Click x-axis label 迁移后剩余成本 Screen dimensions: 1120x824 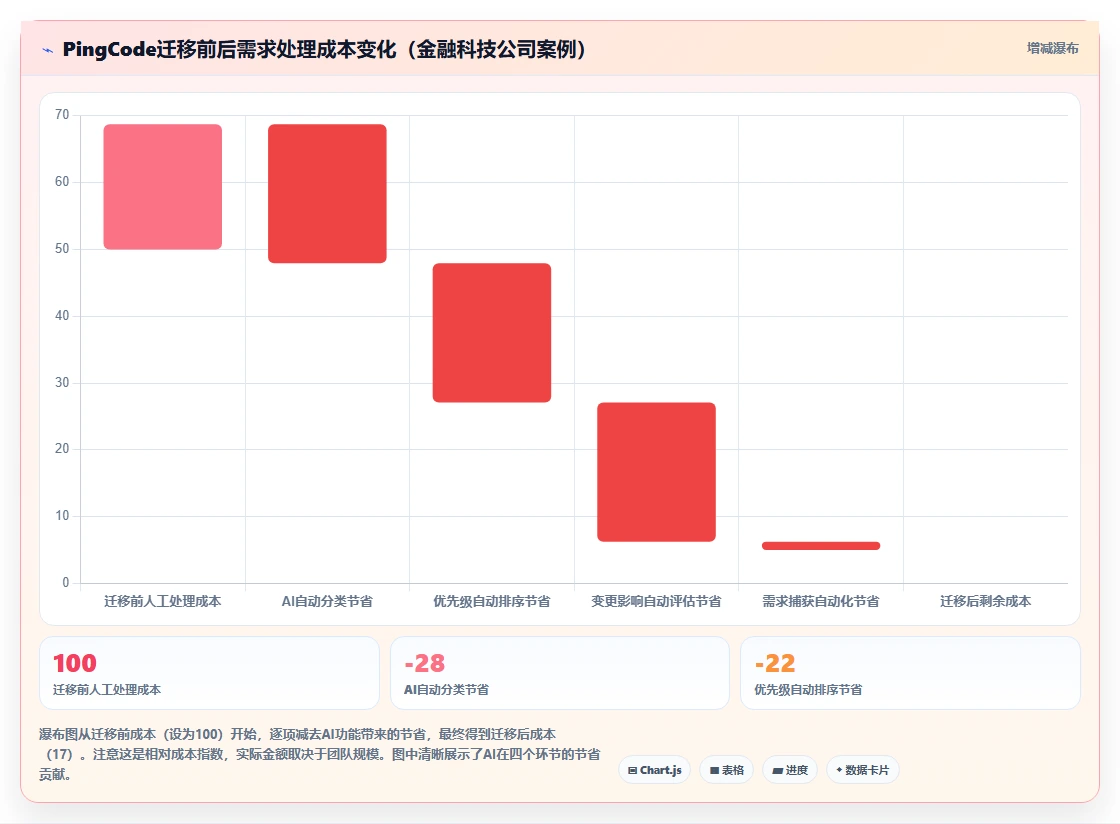pyautogui.click(x=986, y=601)
